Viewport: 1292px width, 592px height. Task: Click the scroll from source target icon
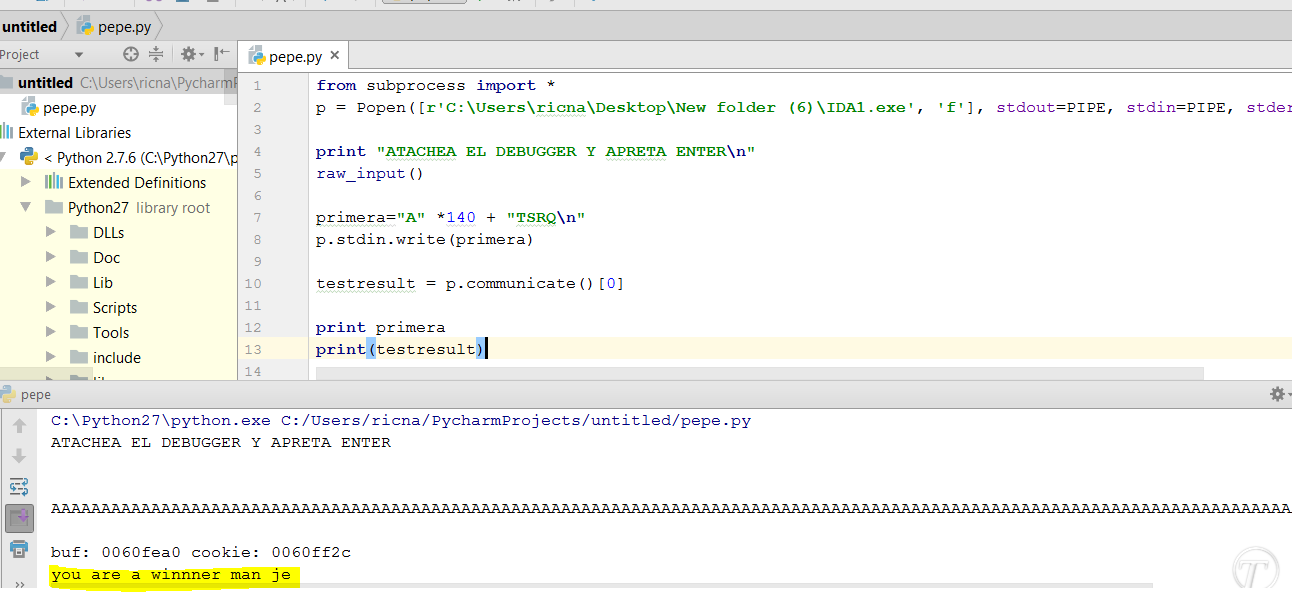(131, 54)
